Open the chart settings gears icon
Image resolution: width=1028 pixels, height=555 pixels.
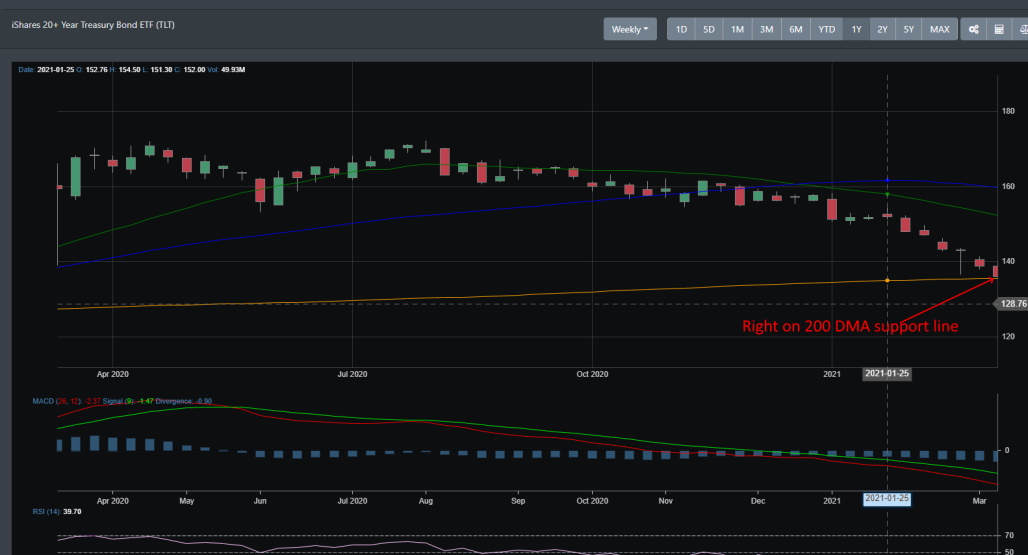point(974,29)
